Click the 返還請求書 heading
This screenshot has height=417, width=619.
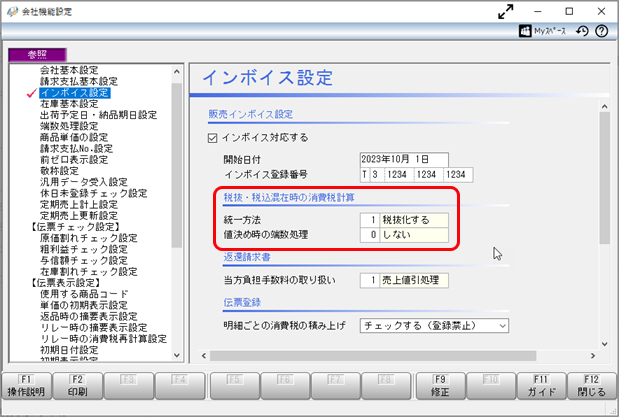tap(247, 257)
